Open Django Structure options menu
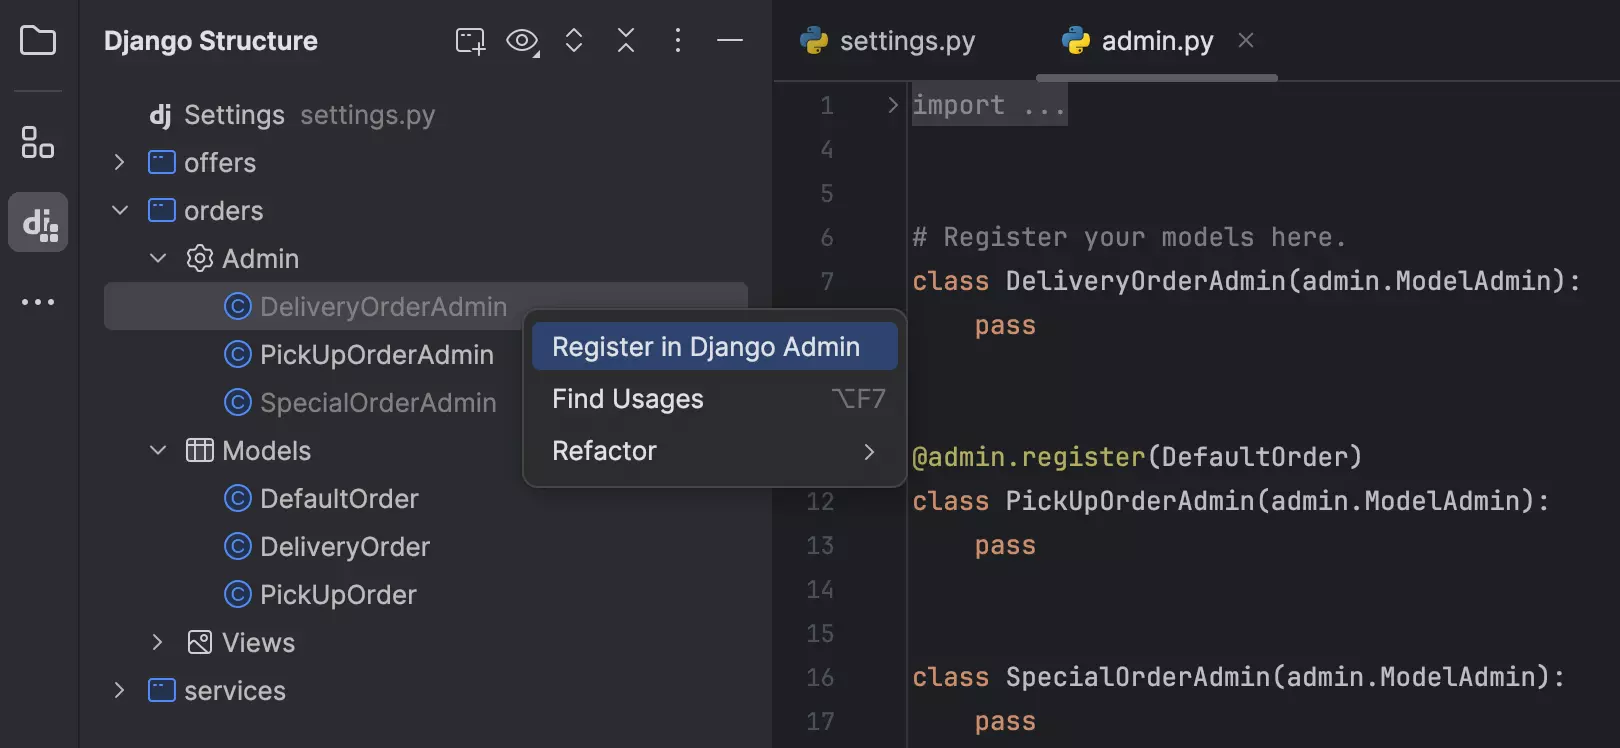The image size is (1620, 748). click(x=678, y=41)
